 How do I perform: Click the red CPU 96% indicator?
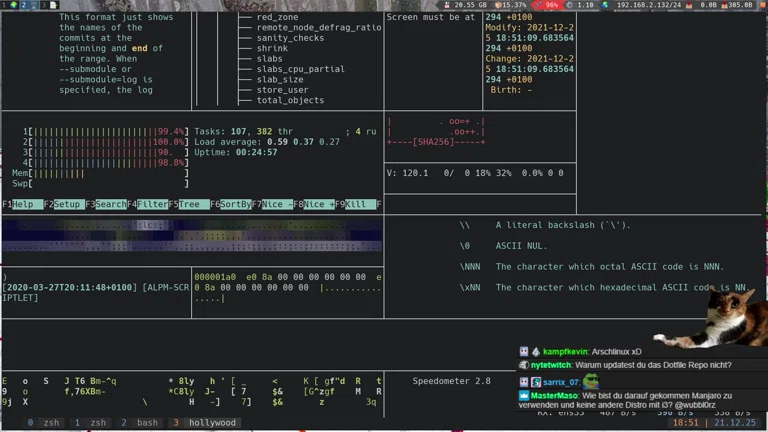coord(547,5)
